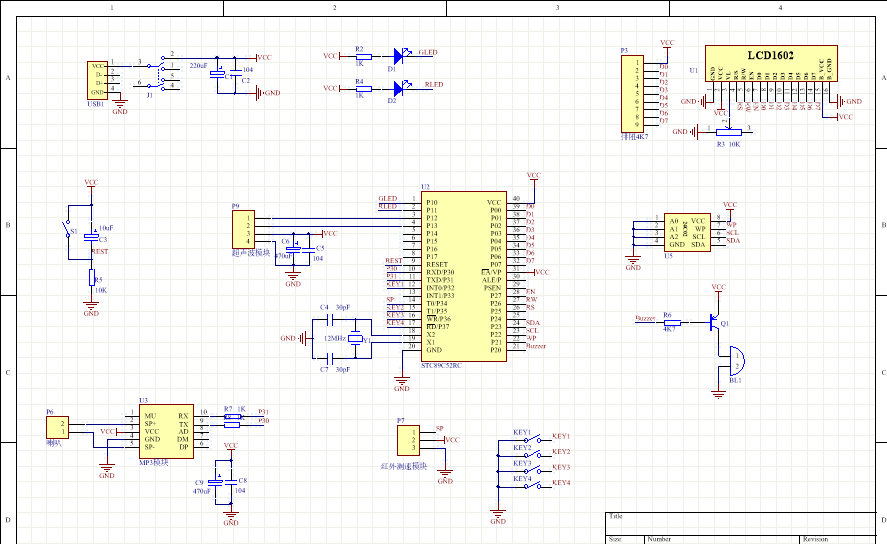
Task: Click the "MP3模块" label under U3
Action: [154, 463]
